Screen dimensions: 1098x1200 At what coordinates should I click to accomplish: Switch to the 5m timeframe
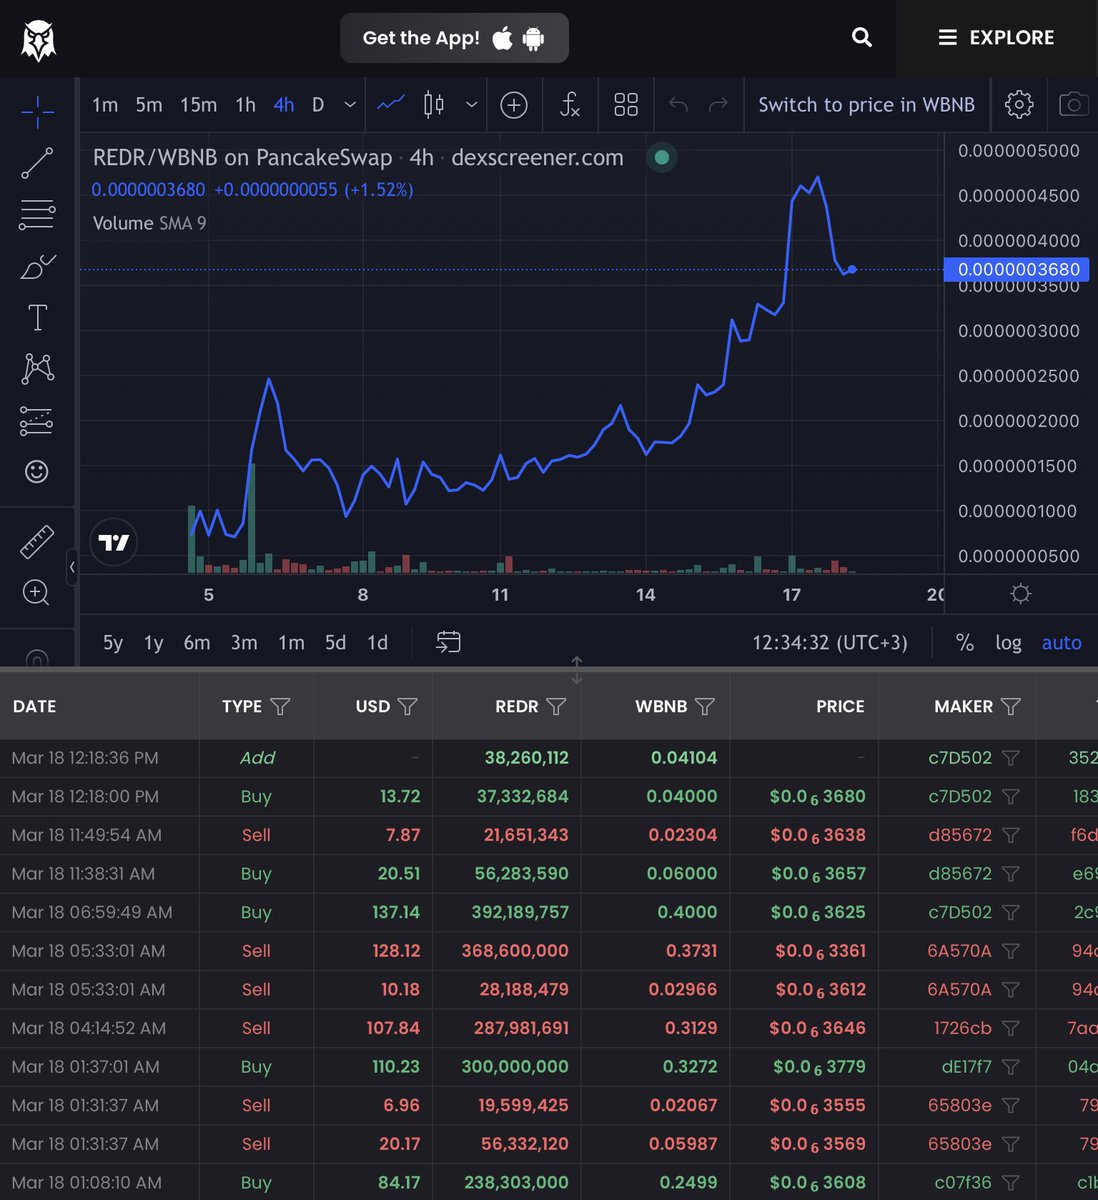(149, 105)
